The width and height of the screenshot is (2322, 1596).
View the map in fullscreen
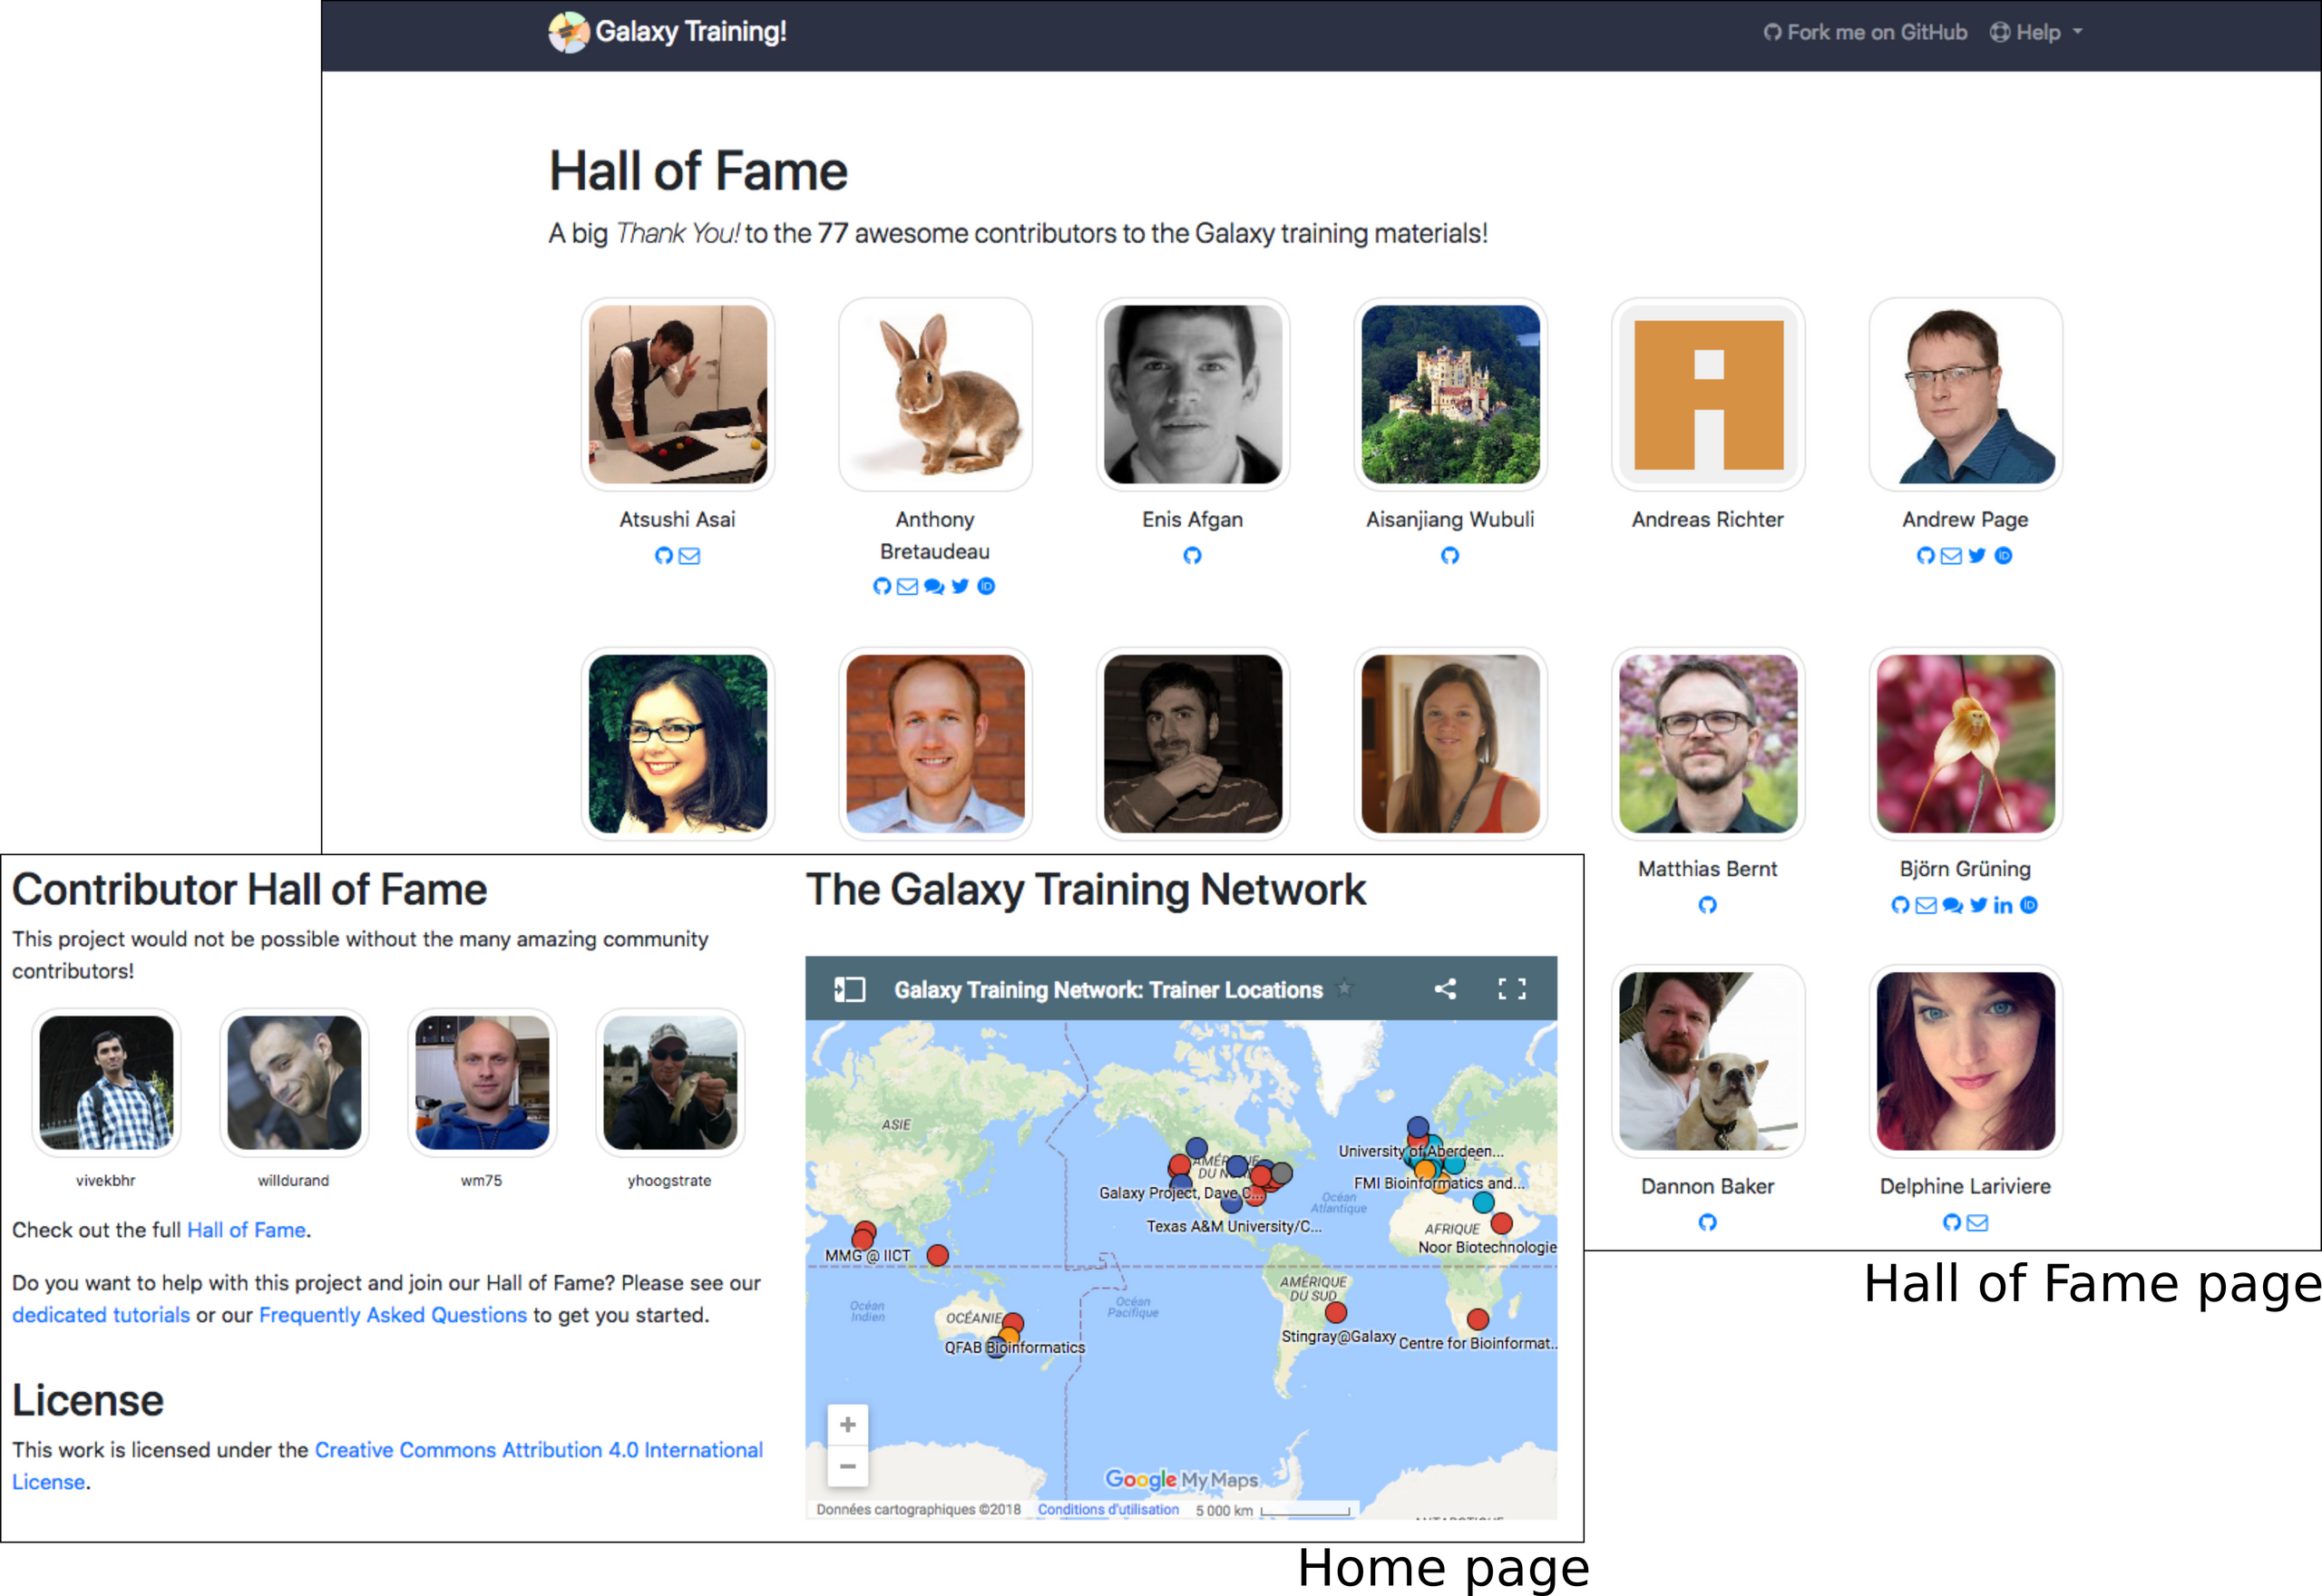click(x=1512, y=989)
